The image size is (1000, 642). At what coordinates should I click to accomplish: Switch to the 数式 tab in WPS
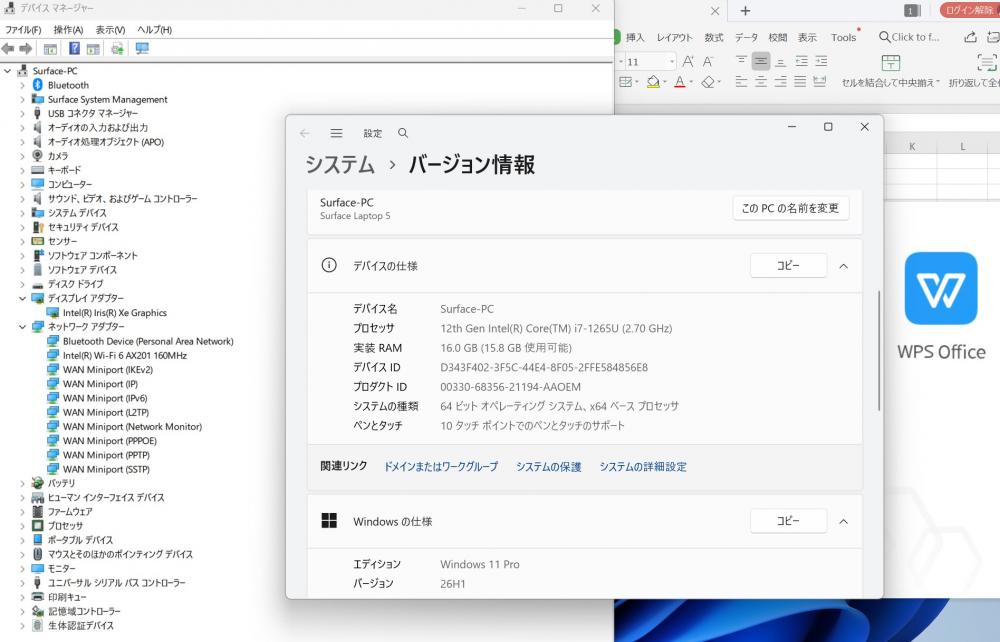pyautogui.click(x=714, y=38)
